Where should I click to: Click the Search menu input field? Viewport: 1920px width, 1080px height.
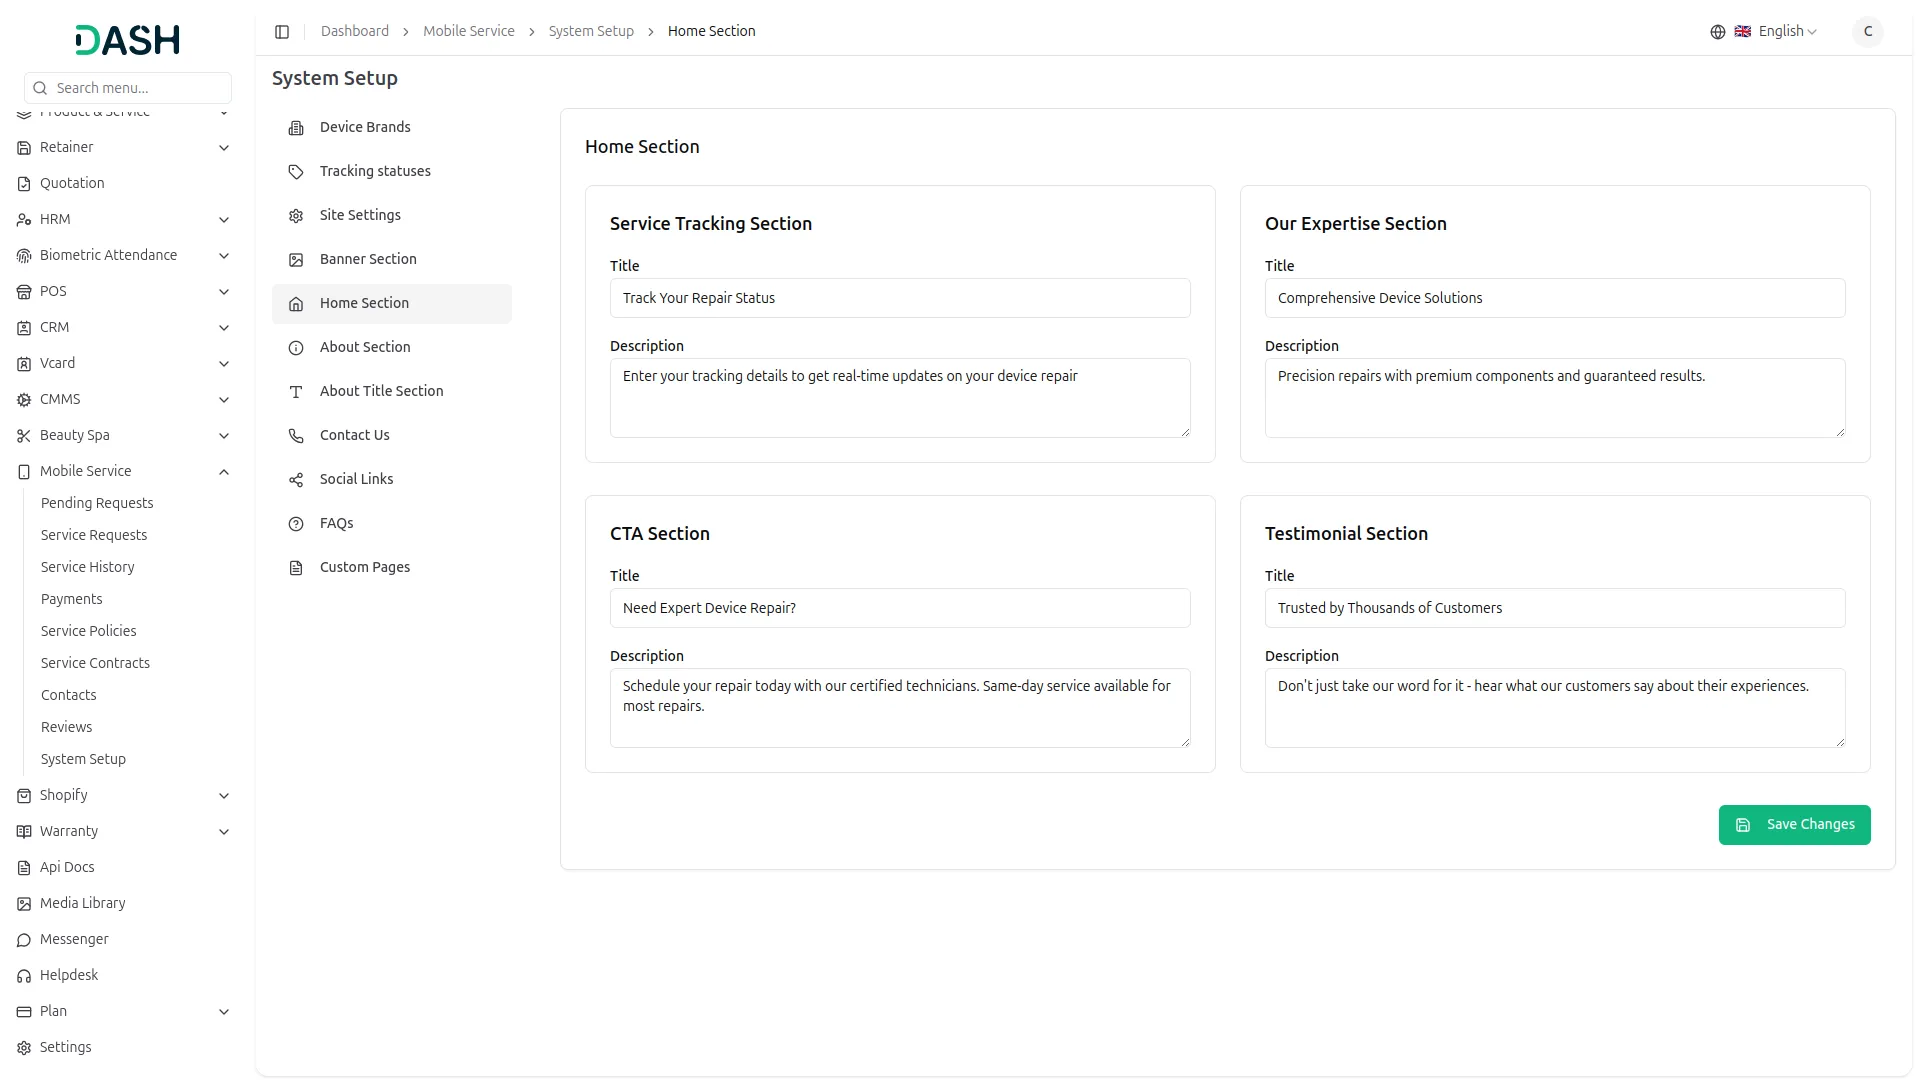(x=128, y=88)
